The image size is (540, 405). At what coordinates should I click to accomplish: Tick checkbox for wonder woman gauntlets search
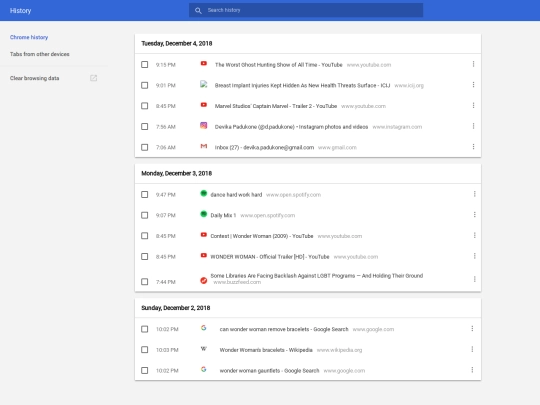click(x=145, y=371)
